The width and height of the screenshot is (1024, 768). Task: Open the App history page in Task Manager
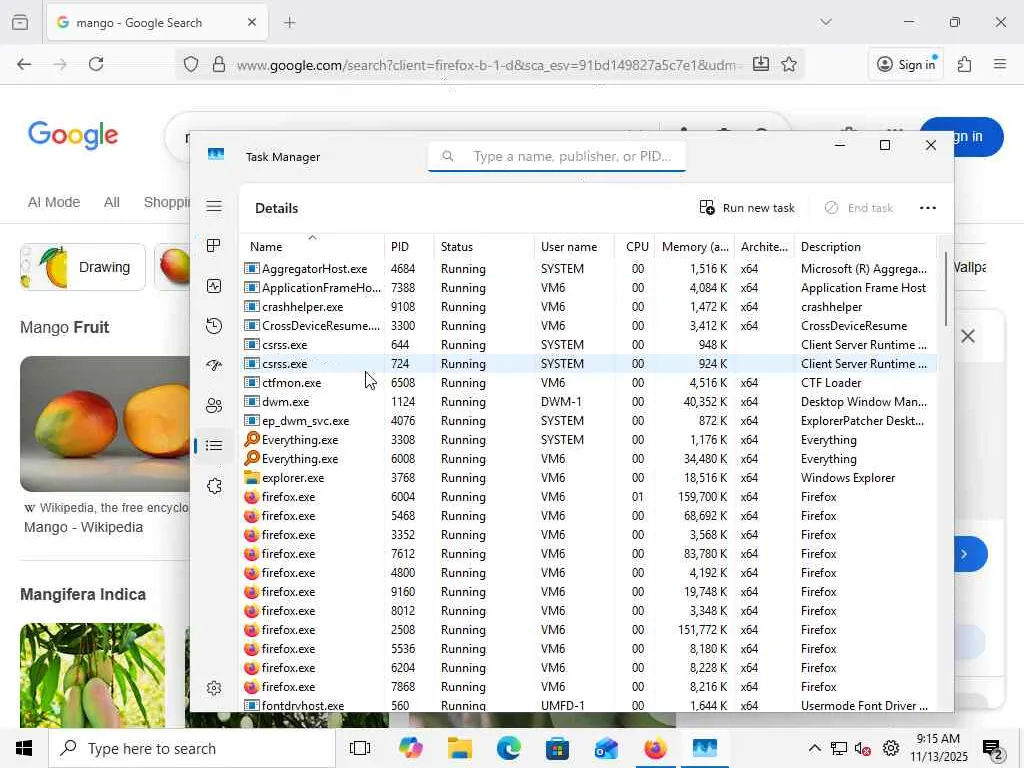tap(214, 326)
